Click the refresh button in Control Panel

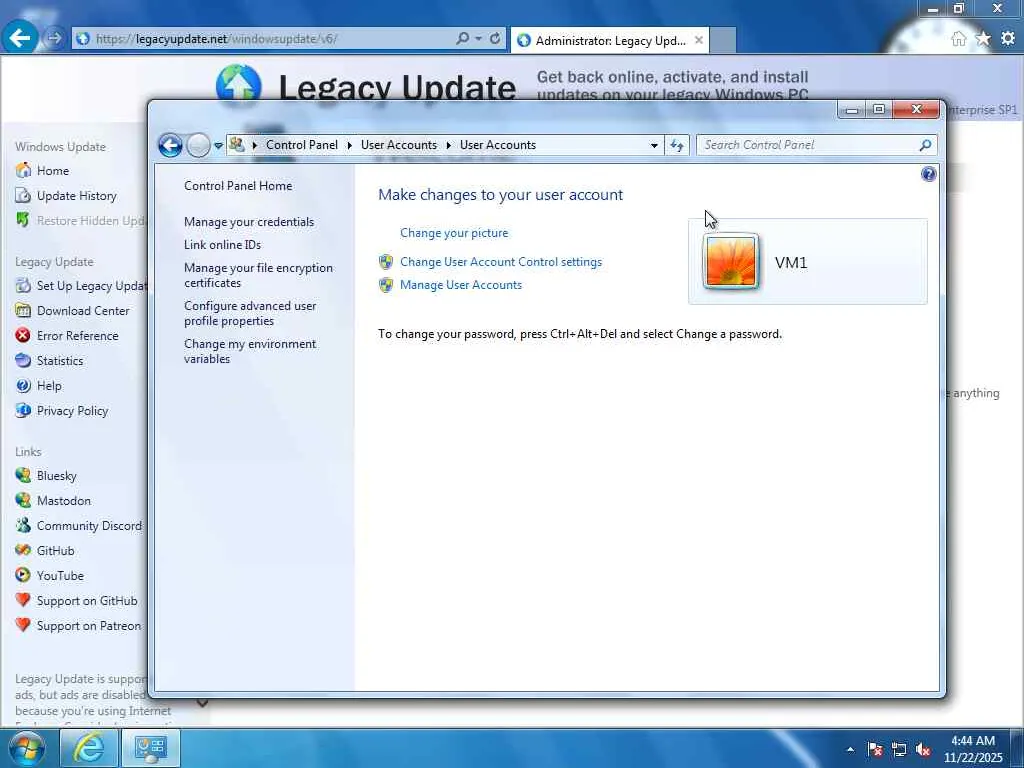677,145
